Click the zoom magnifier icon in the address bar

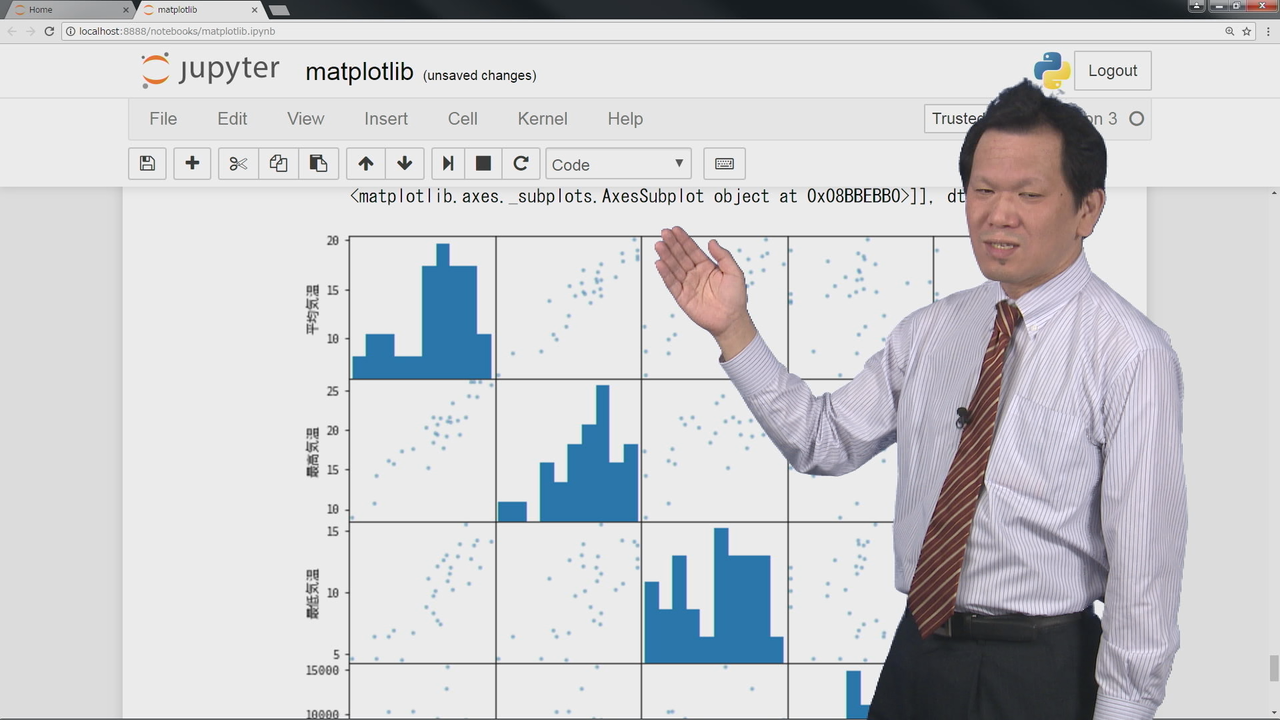[1229, 31]
